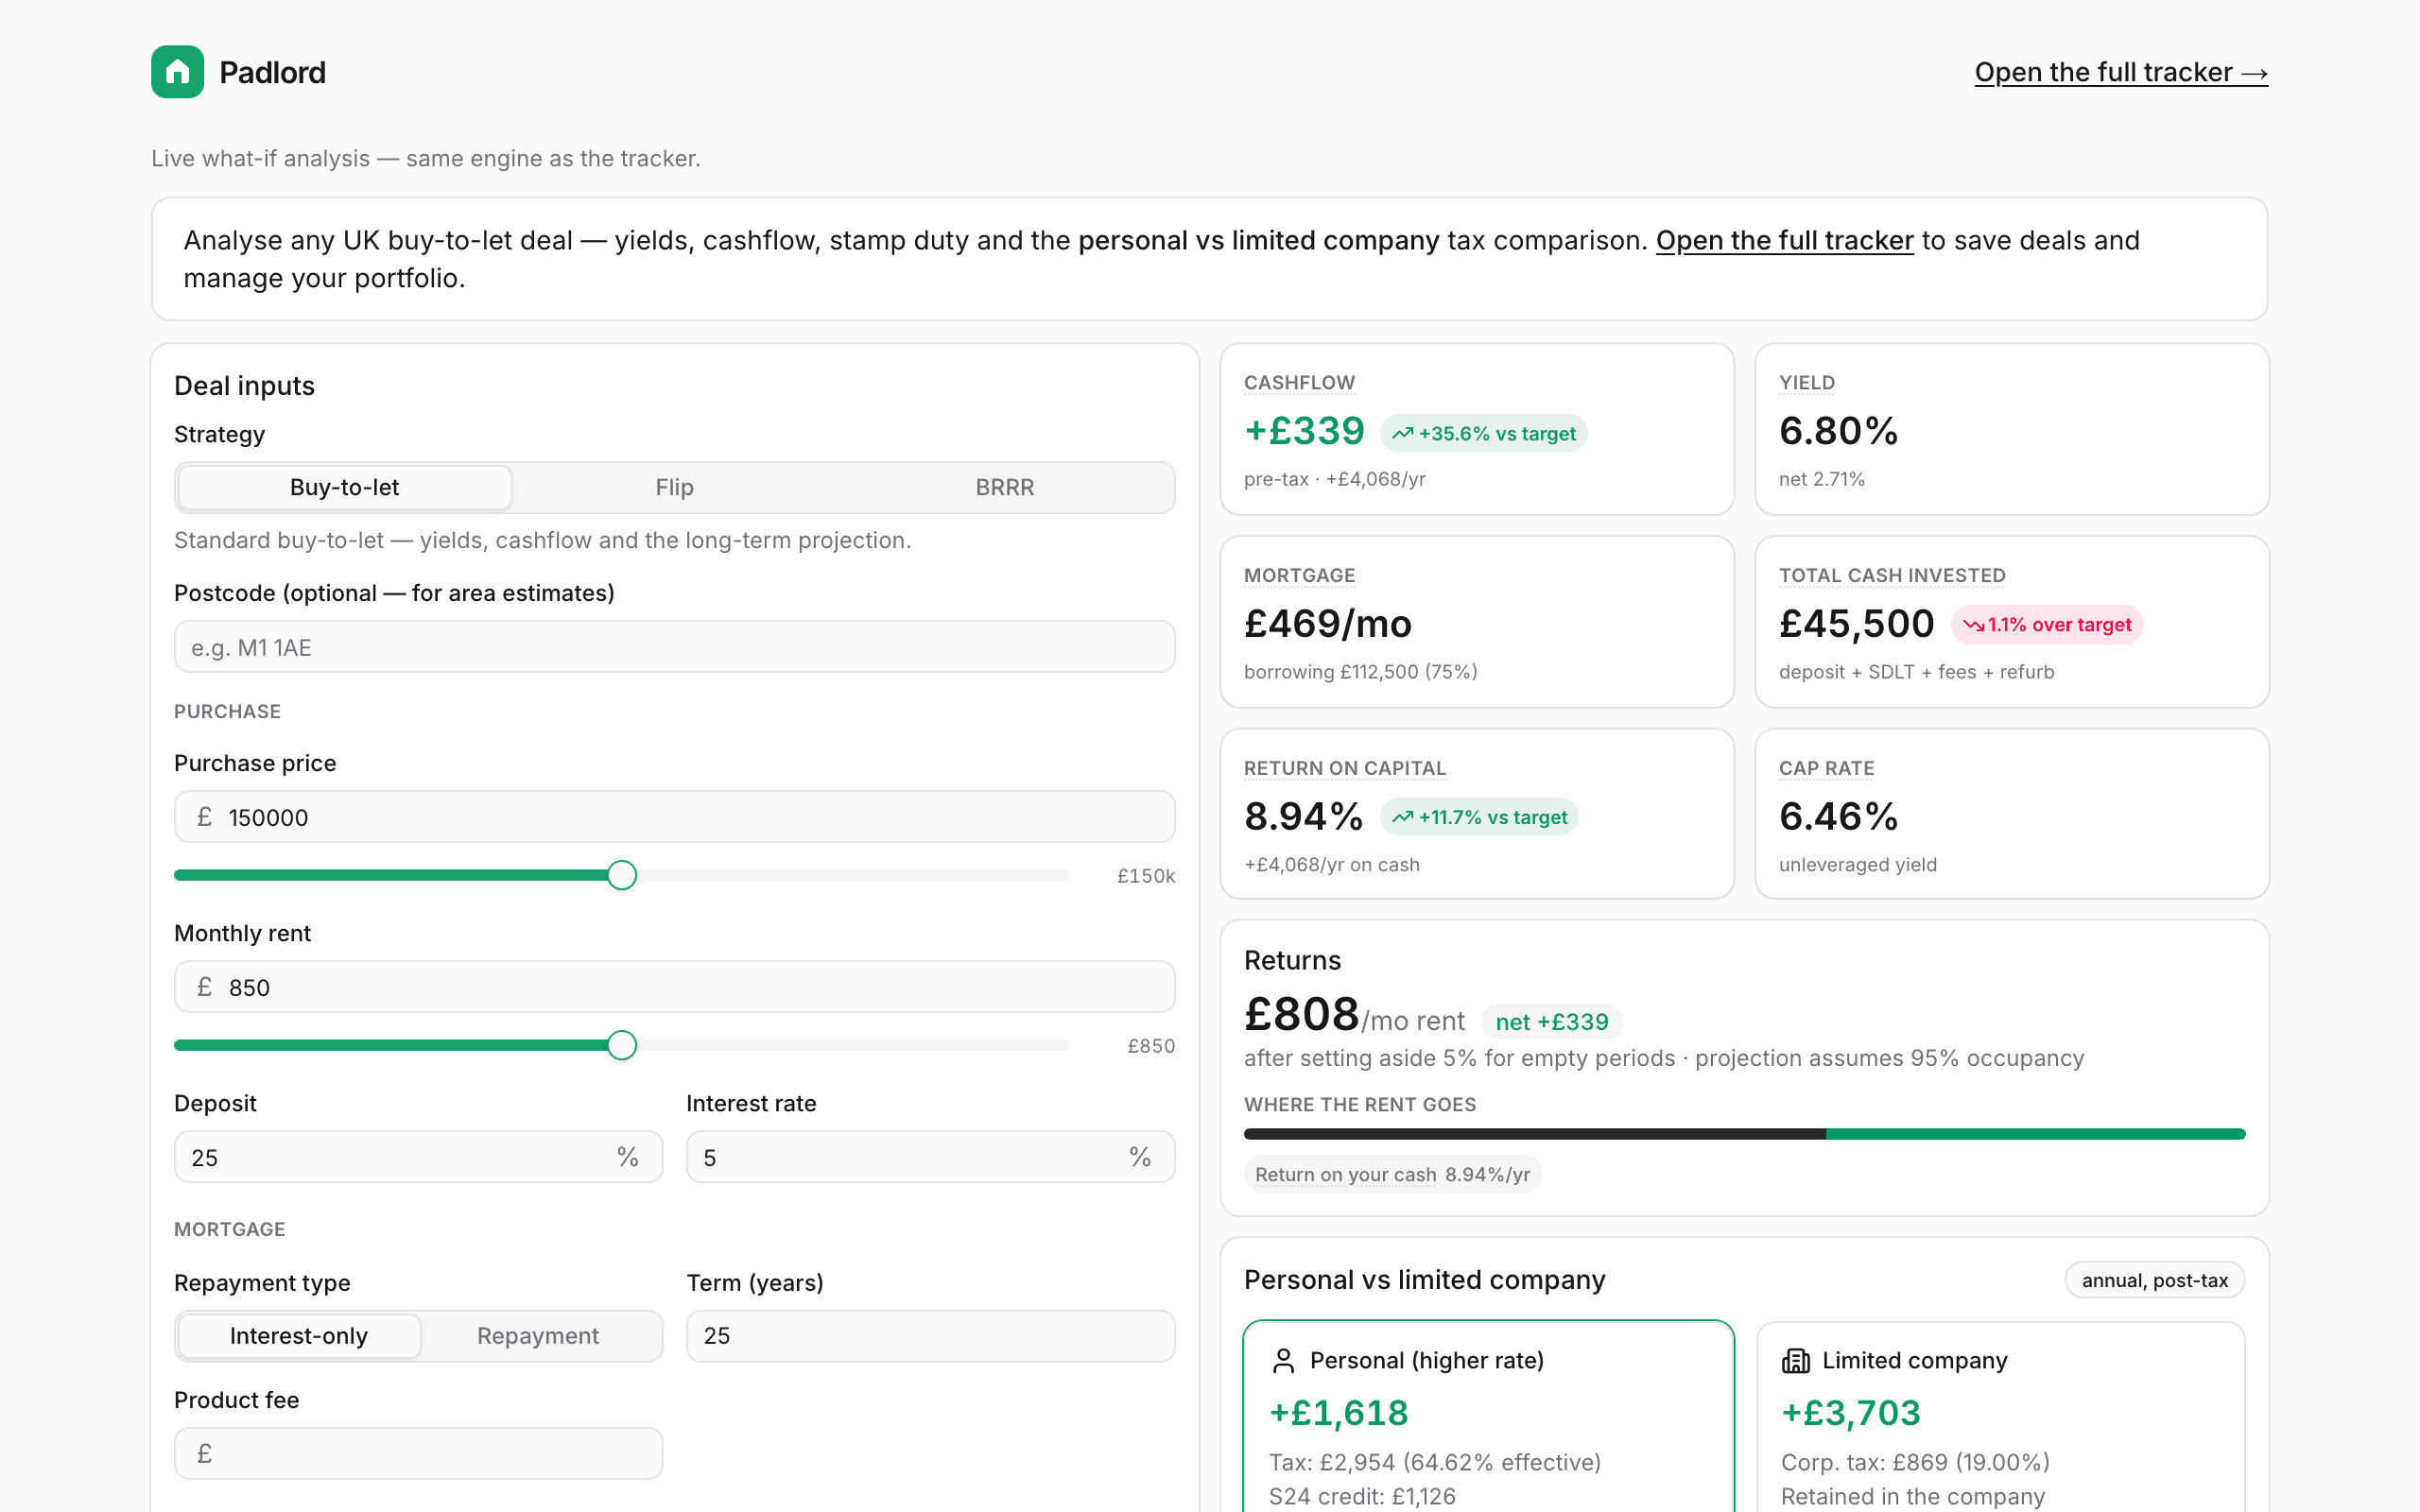This screenshot has width=2420, height=1512.
Task: Follow the inline 'Open the full tracker' link
Action: 1784,241
